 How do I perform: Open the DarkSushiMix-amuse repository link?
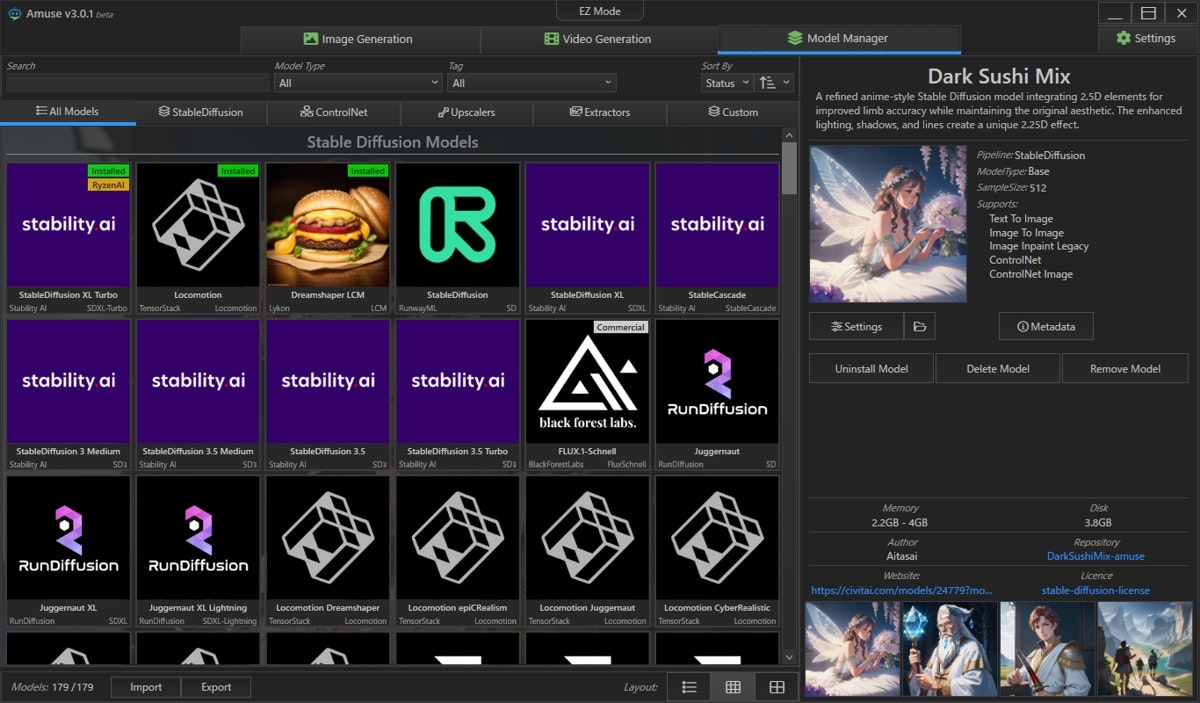[1095, 556]
